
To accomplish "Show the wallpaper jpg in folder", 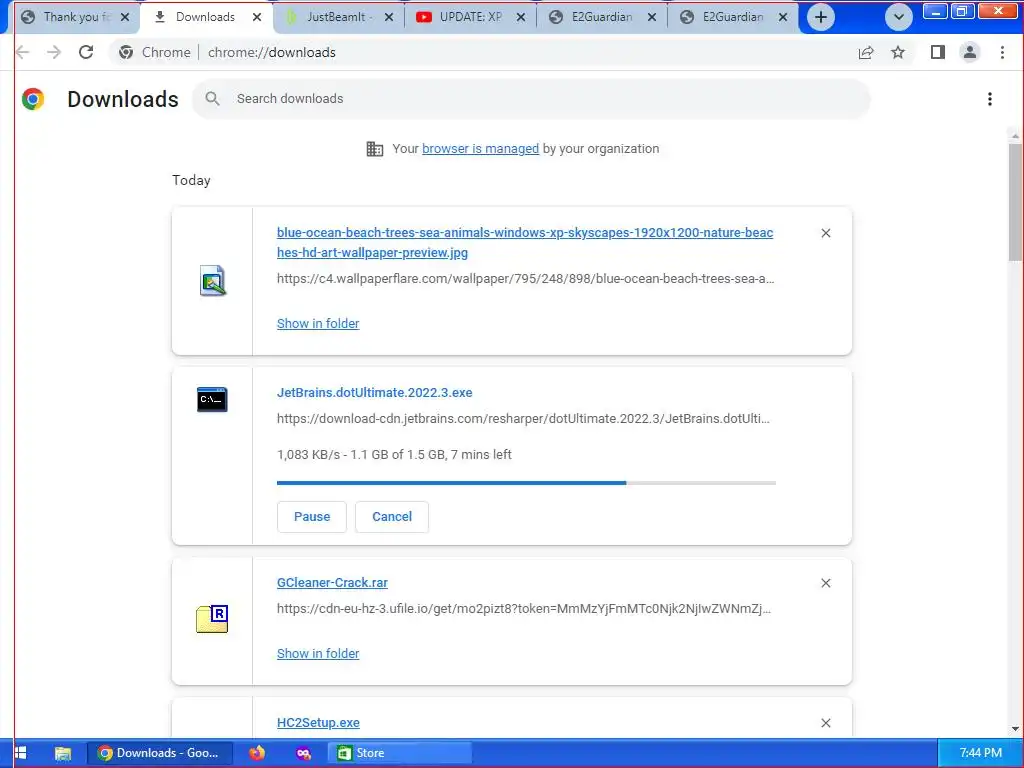I will 318,324.
